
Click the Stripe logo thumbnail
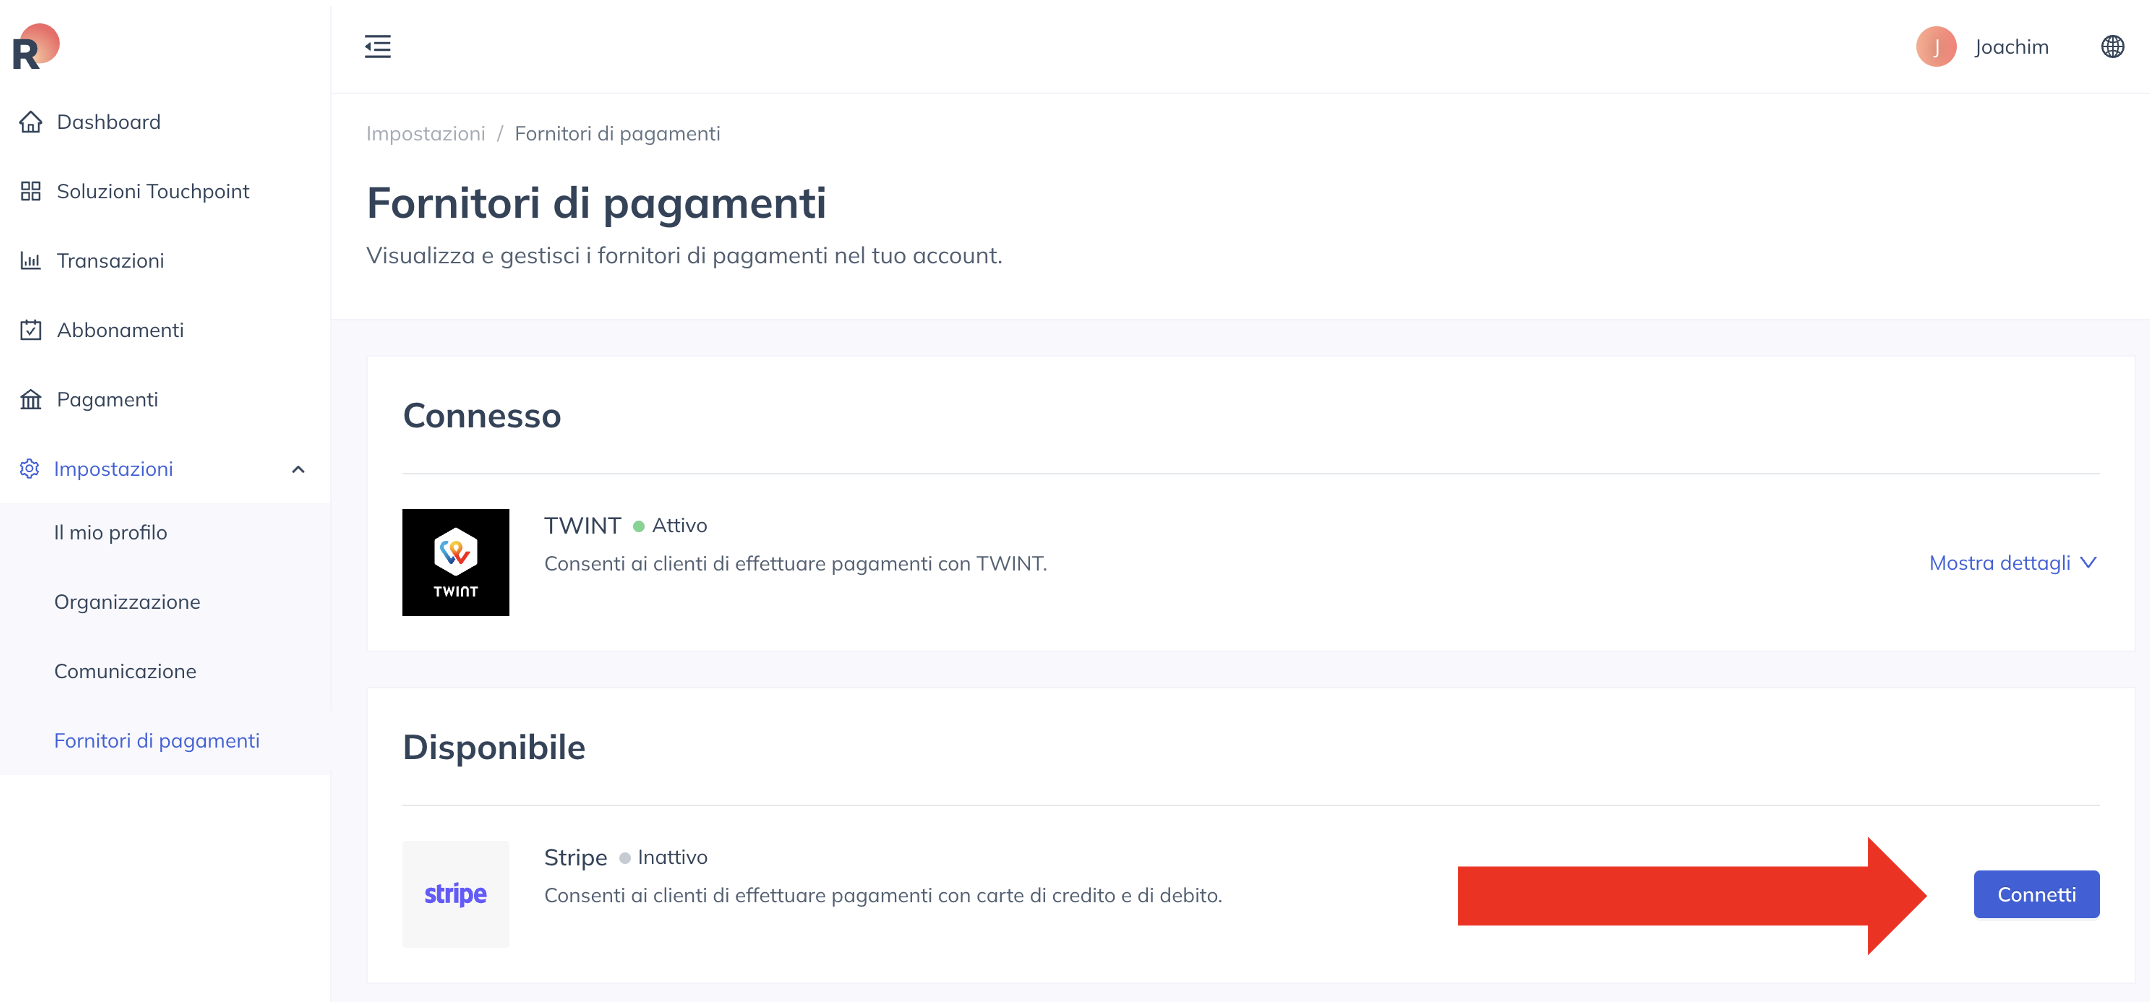455,894
